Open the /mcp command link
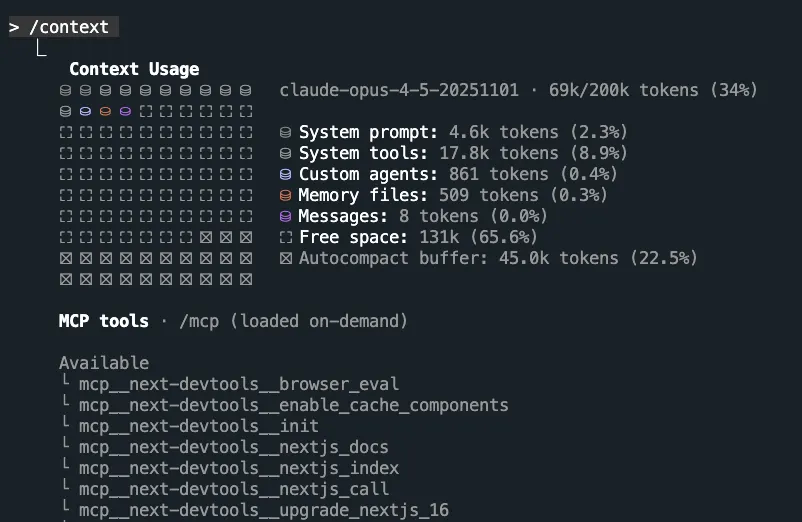The width and height of the screenshot is (802, 522). point(199,322)
